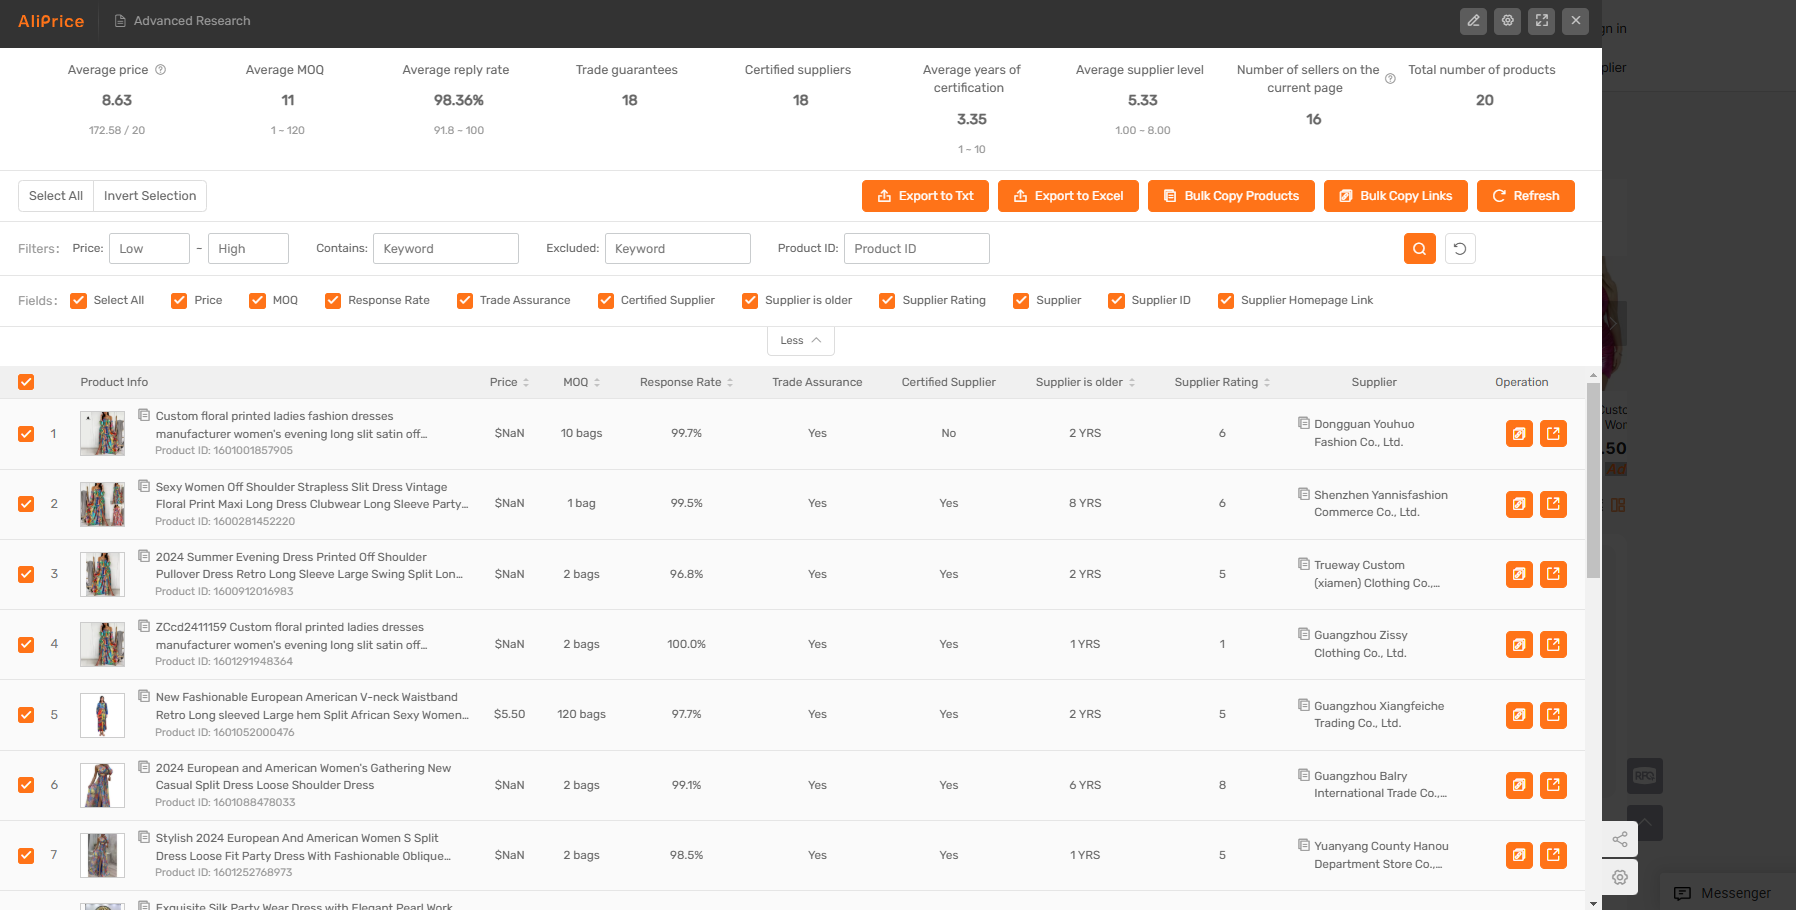Open settings gear icon in header

[x=1507, y=20]
